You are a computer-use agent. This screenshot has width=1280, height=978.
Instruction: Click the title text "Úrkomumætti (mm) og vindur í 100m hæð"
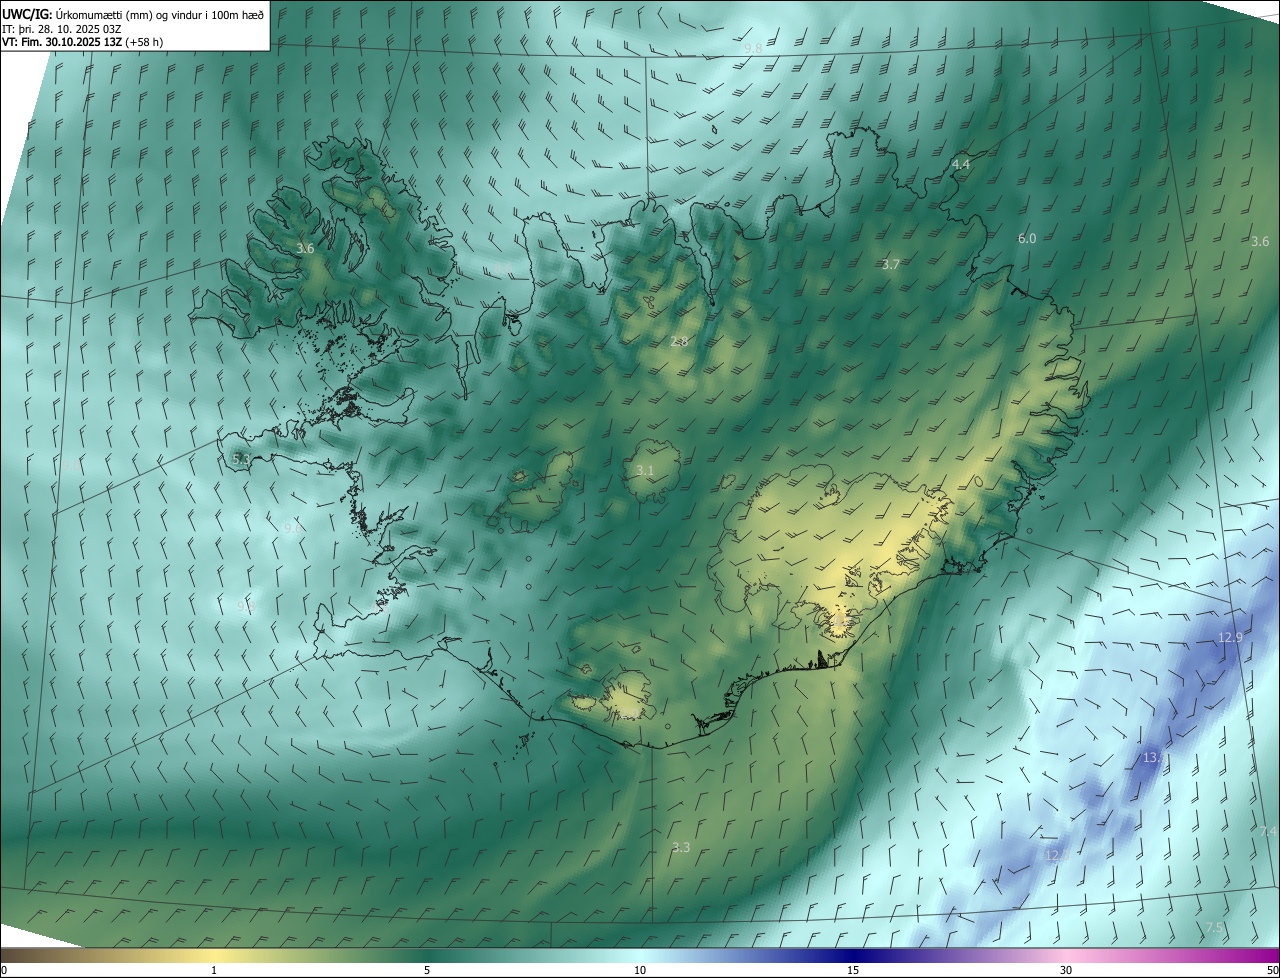[160, 14]
